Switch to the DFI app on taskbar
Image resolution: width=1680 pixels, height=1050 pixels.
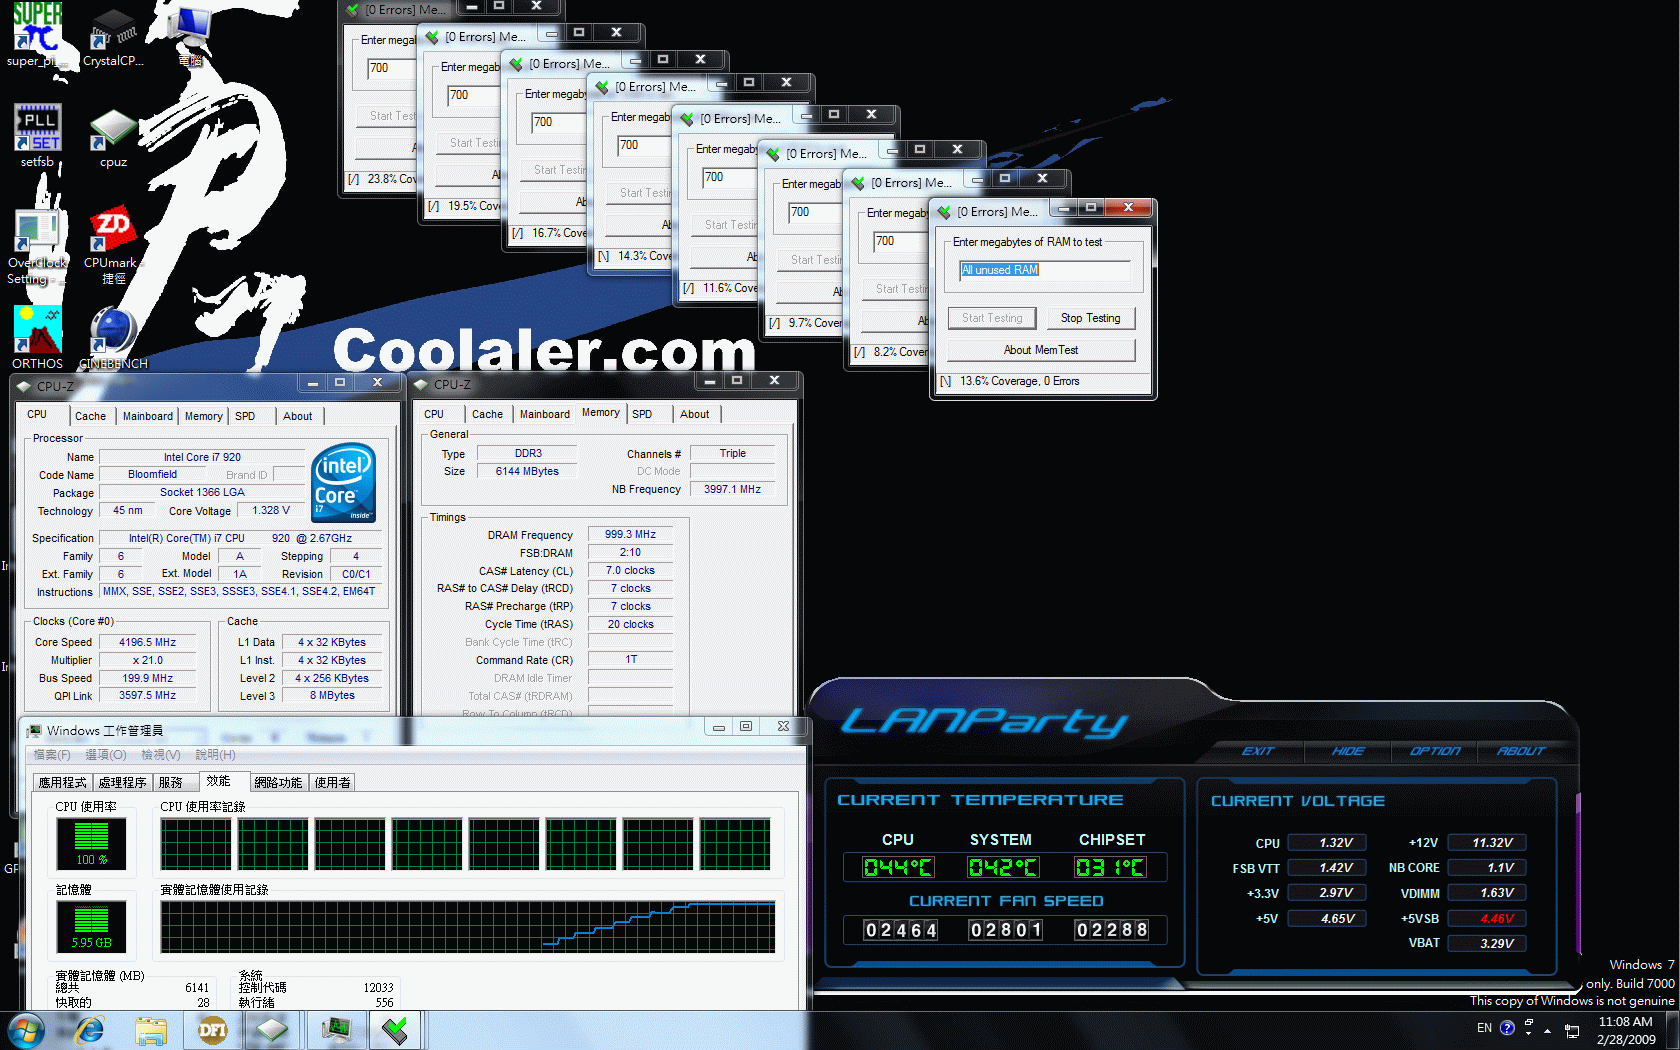click(x=212, y=1030)
